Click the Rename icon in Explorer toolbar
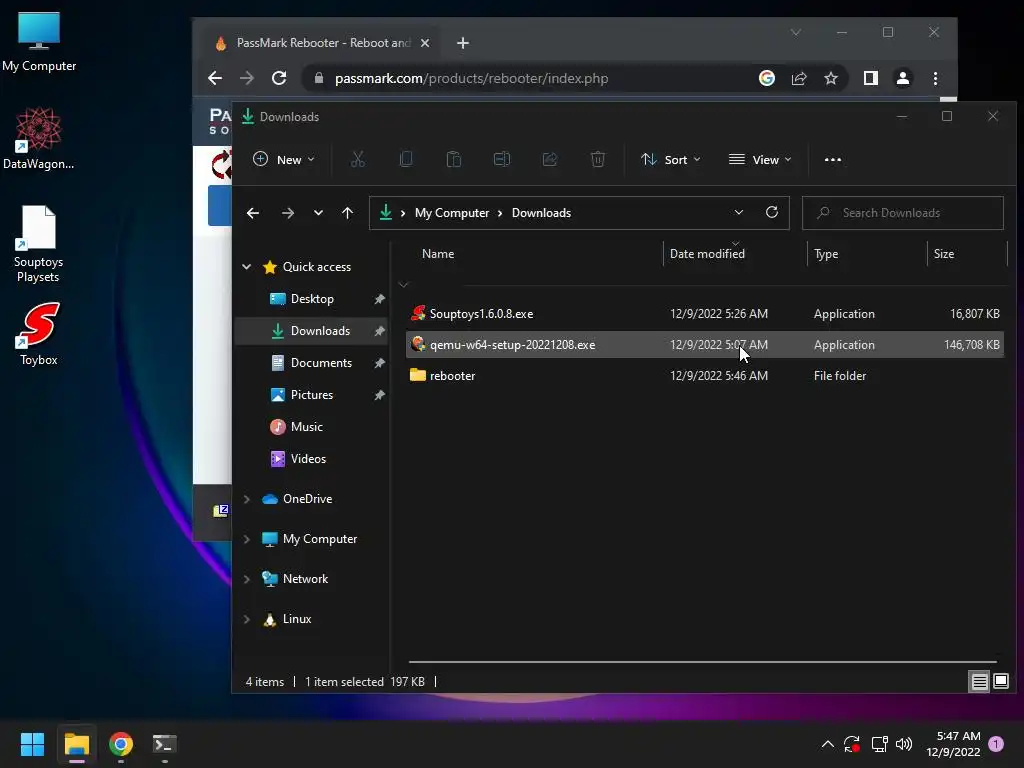This screenshot has height=768, width=1024. 502,159
